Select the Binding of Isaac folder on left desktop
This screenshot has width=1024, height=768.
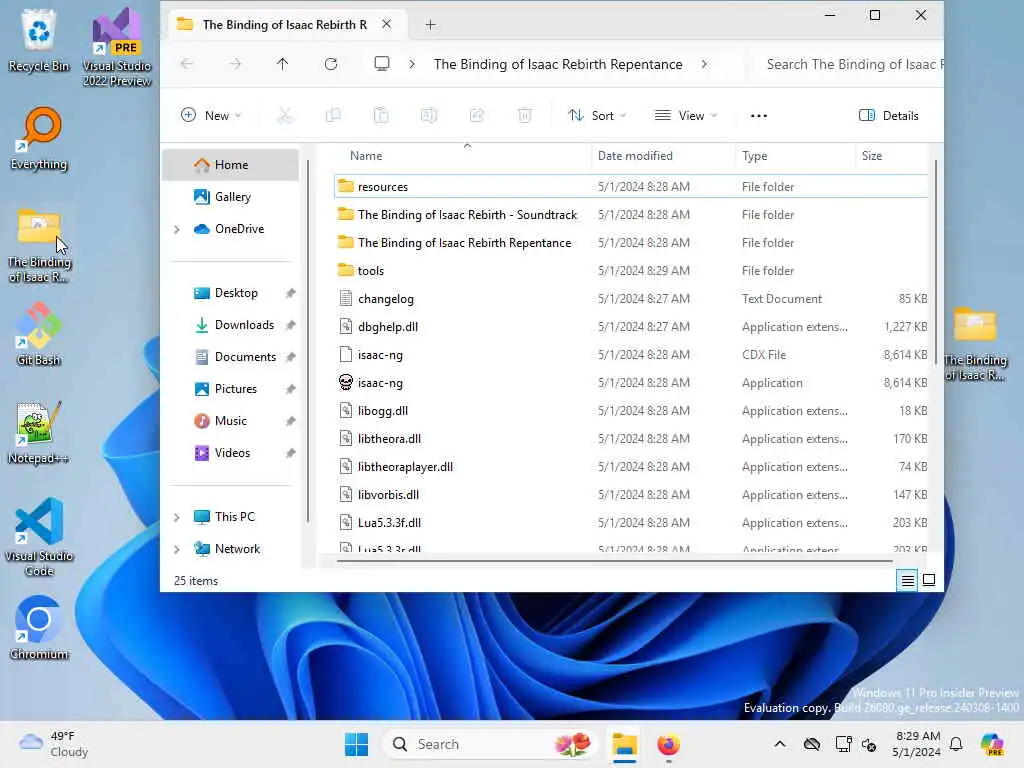39,246
